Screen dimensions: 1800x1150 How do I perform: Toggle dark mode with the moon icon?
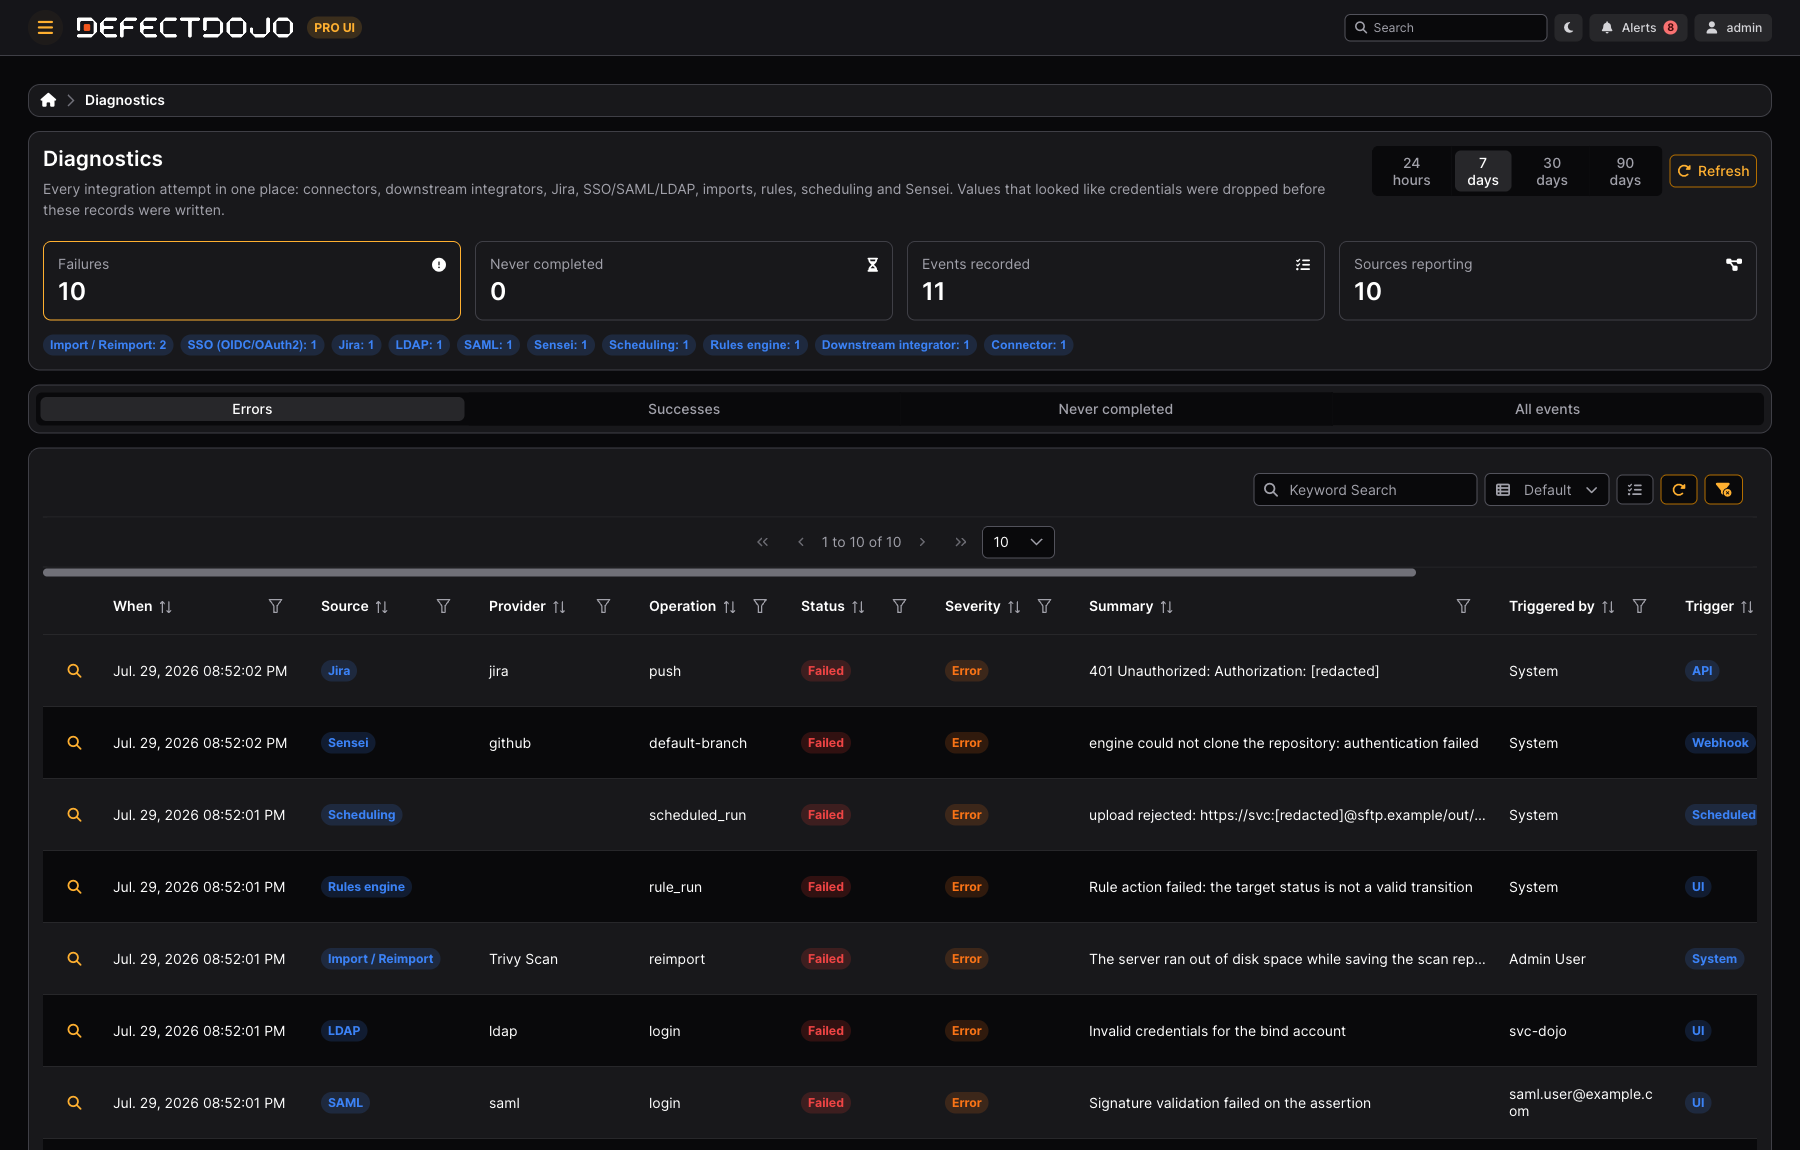[x=1568, y=28]
